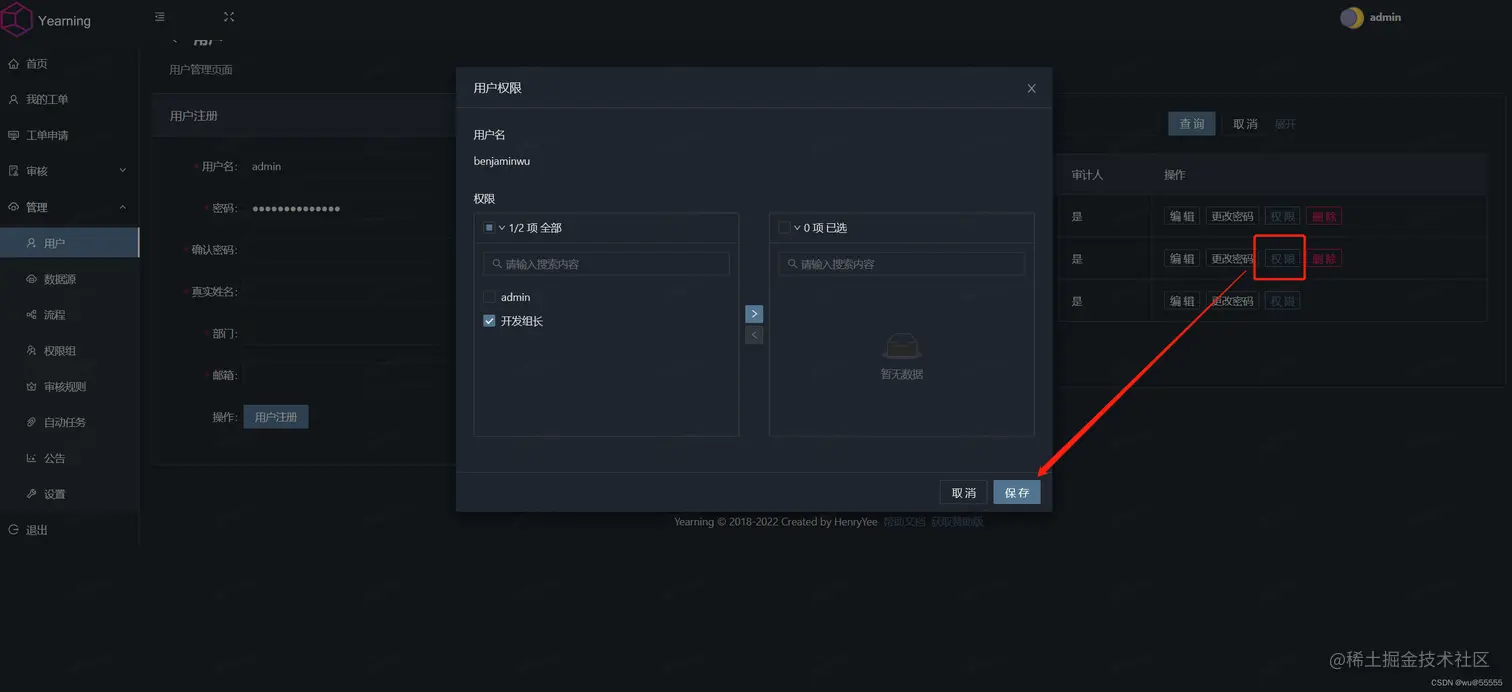
Task: Click the 用户注册 submit button
Action: pyautogui.click(x=276, y=417)
